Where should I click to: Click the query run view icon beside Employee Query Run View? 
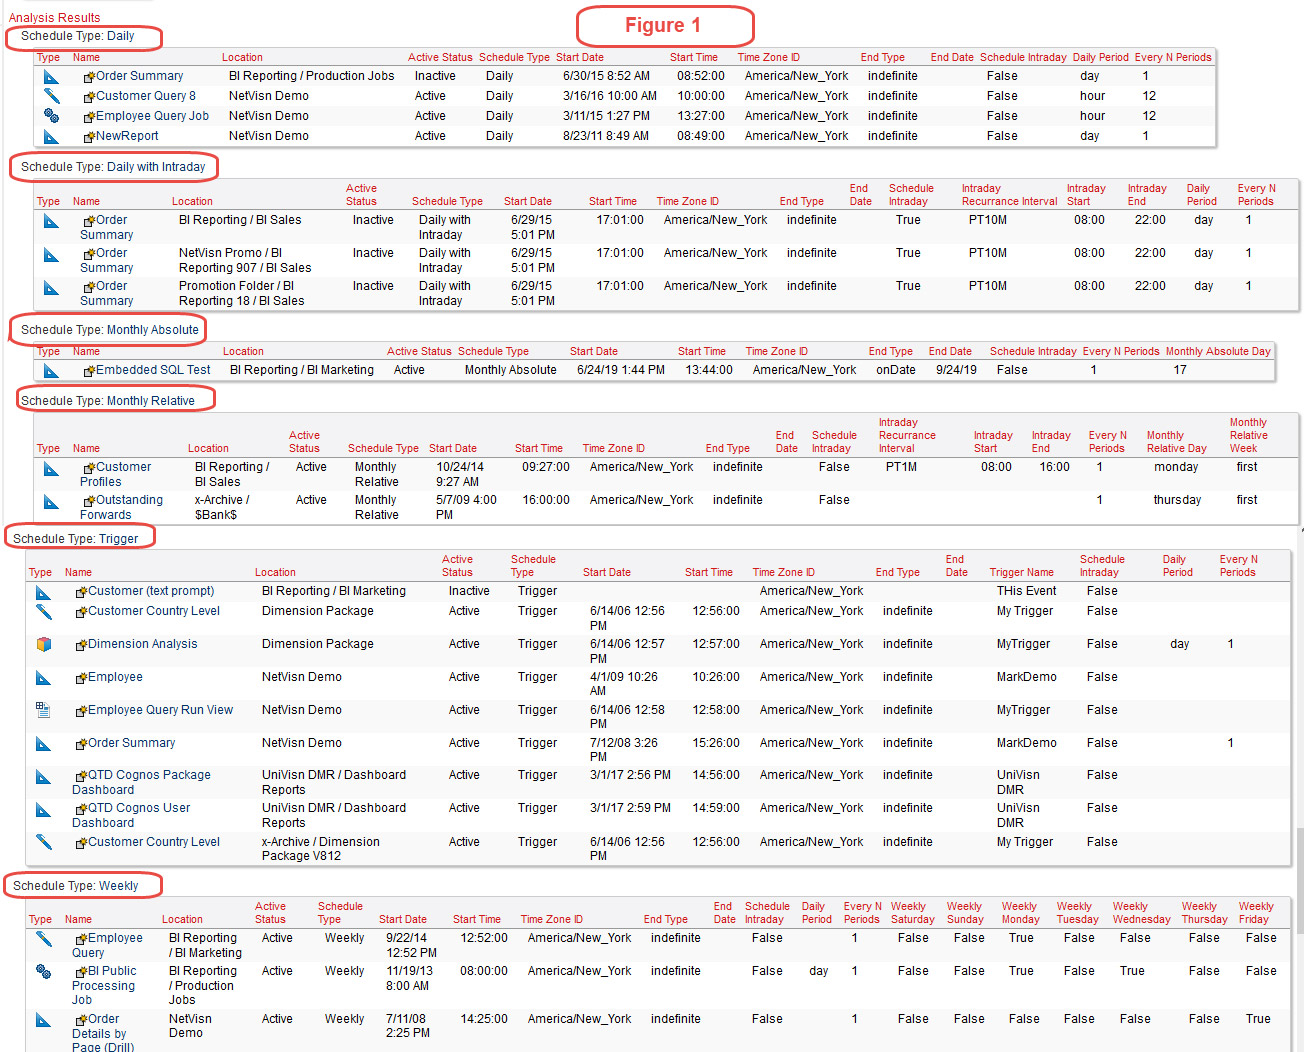[42, 710]
